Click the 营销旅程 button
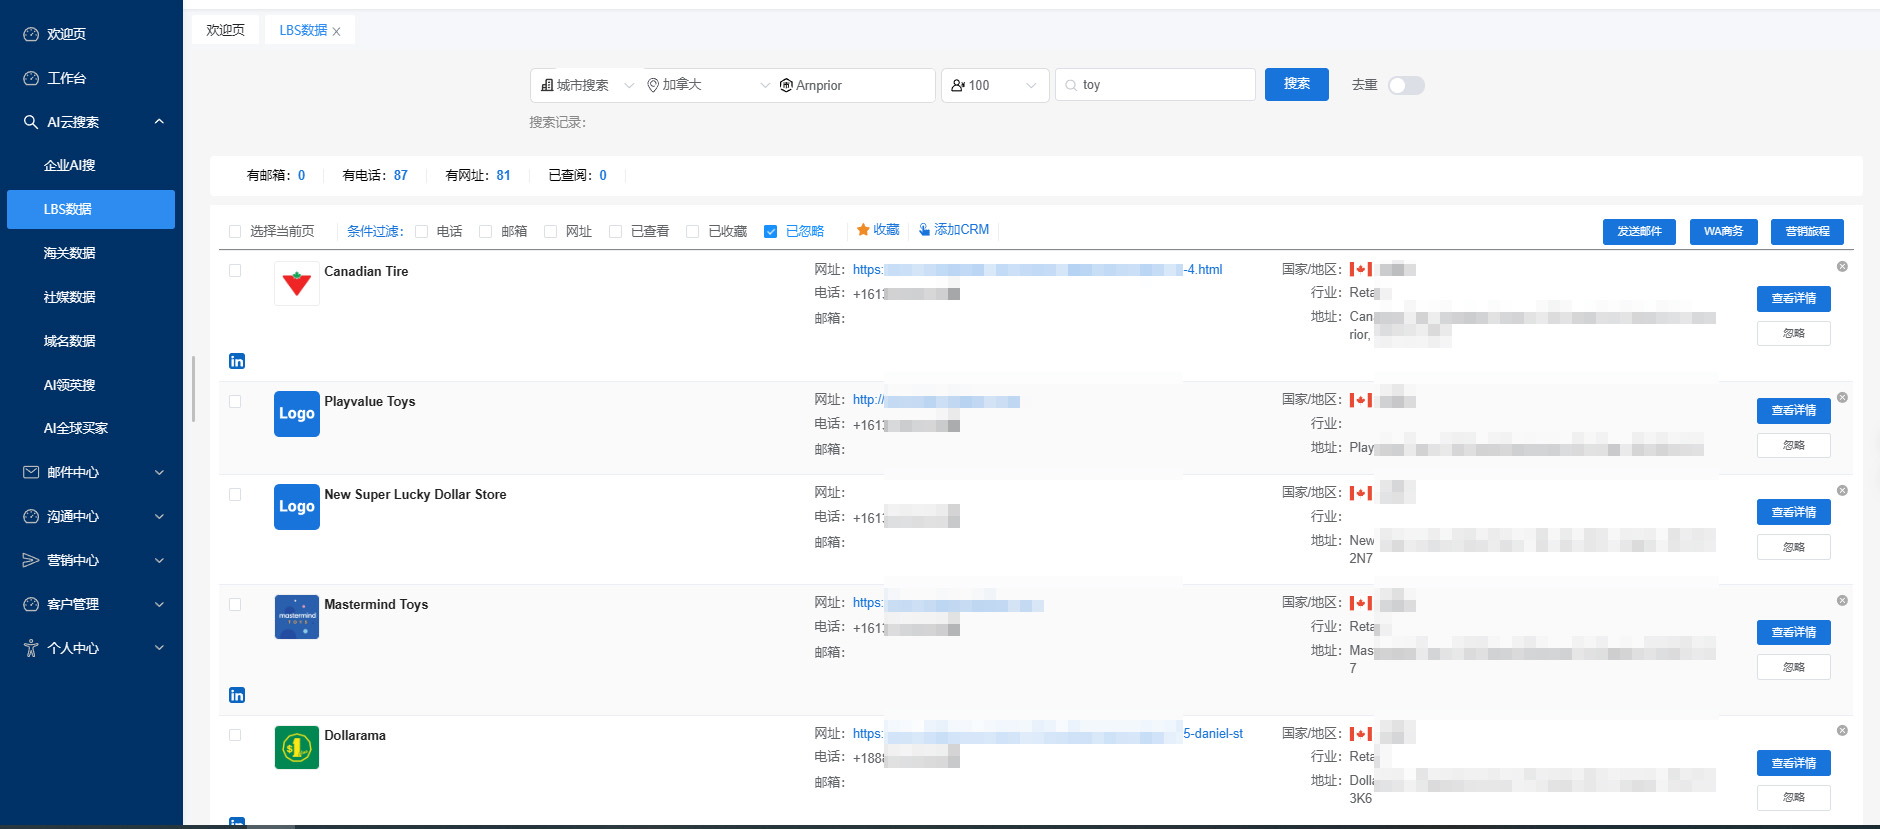The height and width of the screenshot is (829, 1880). pyautogui.click(x=1807, y=231)
